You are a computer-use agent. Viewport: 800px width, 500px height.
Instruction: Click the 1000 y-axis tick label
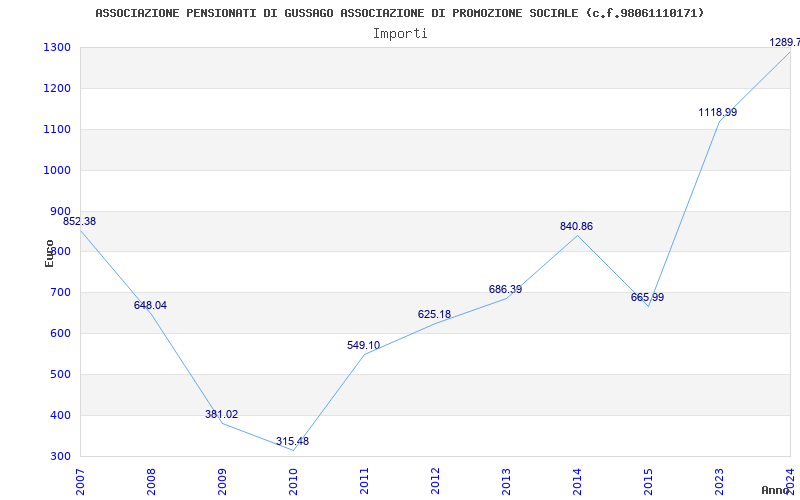tap(57, 170)
